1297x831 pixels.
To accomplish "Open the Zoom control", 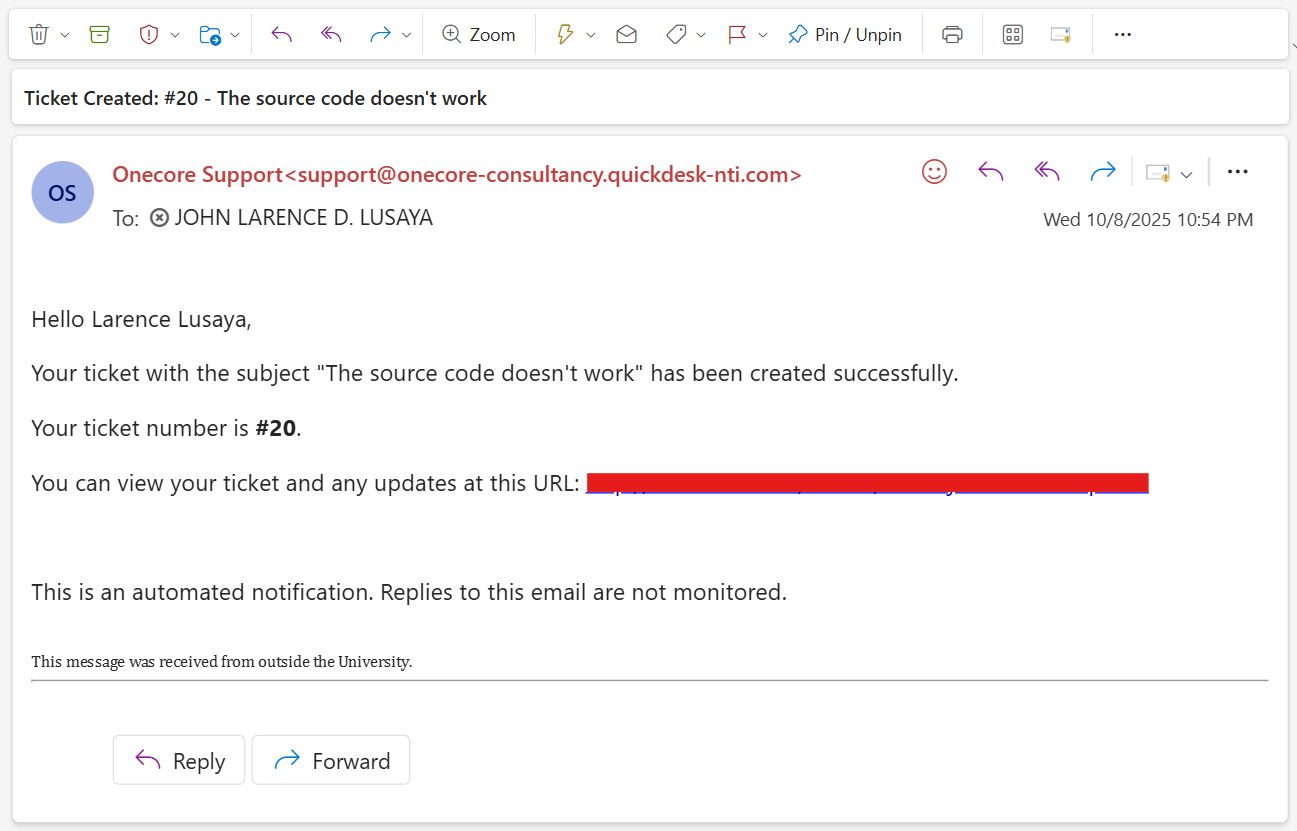I will [478, 33].
